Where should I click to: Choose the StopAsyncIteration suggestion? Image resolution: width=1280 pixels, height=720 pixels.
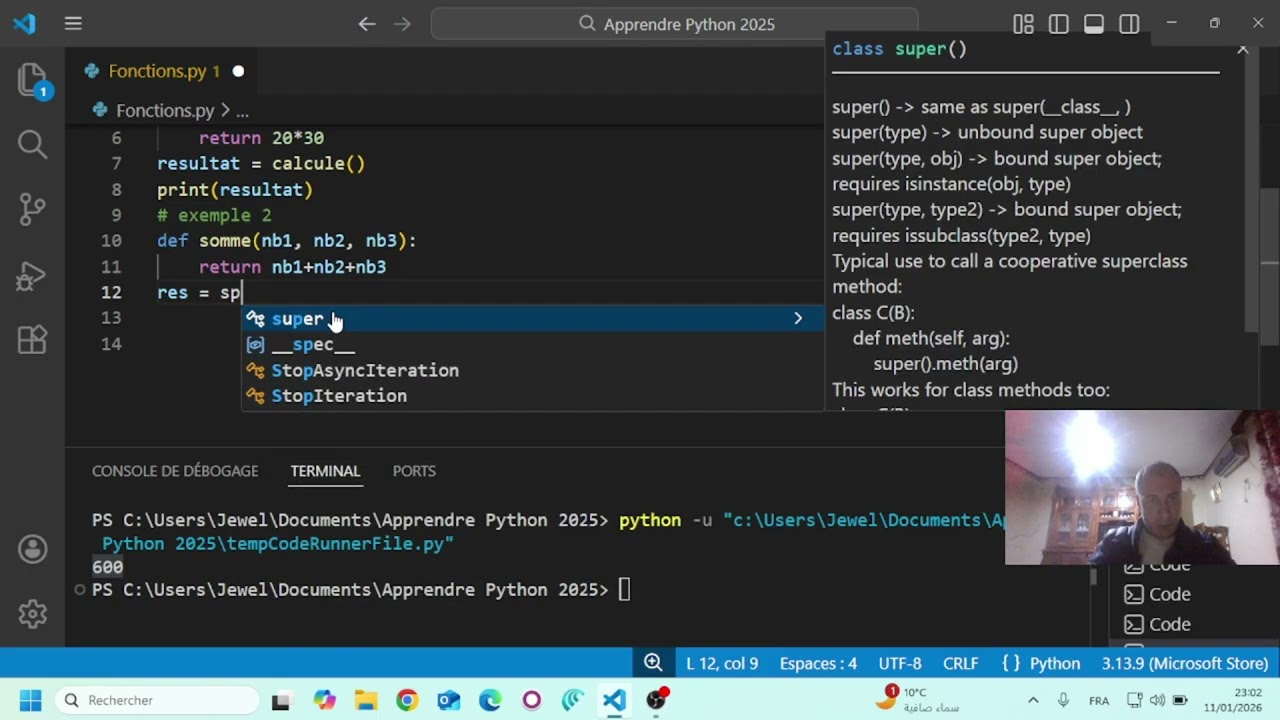click(532, 370)
